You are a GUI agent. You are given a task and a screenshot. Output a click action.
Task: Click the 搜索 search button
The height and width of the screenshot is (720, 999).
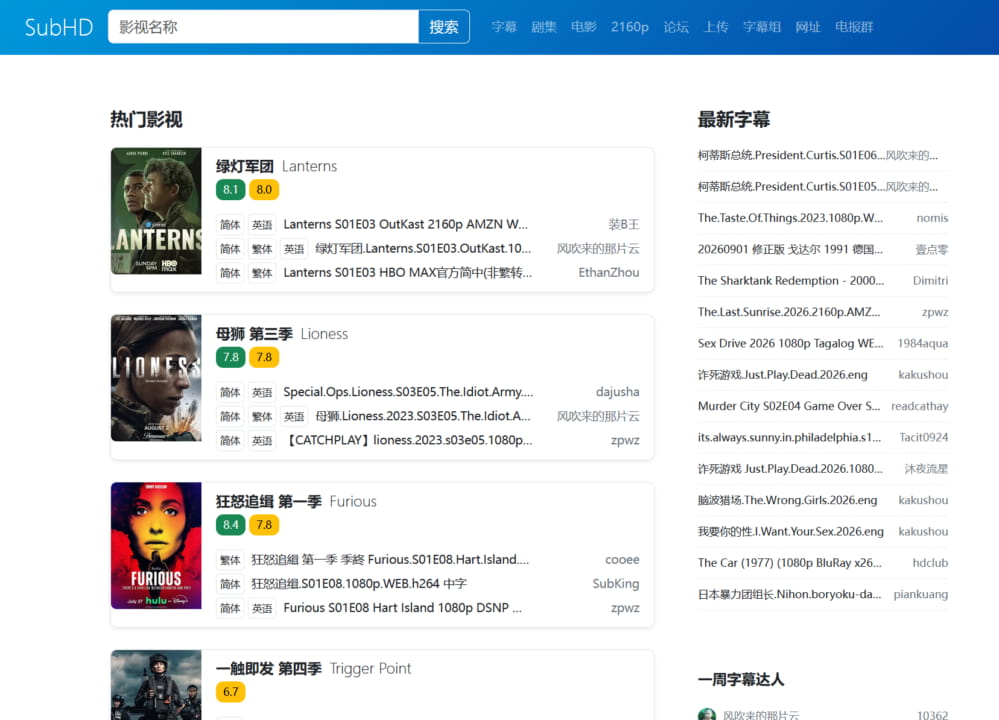coord(444,27)
